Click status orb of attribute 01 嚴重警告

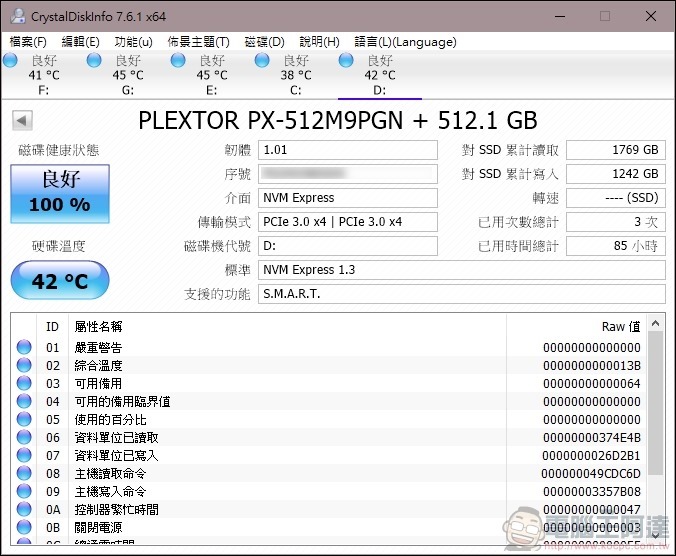tap(24, 347)
